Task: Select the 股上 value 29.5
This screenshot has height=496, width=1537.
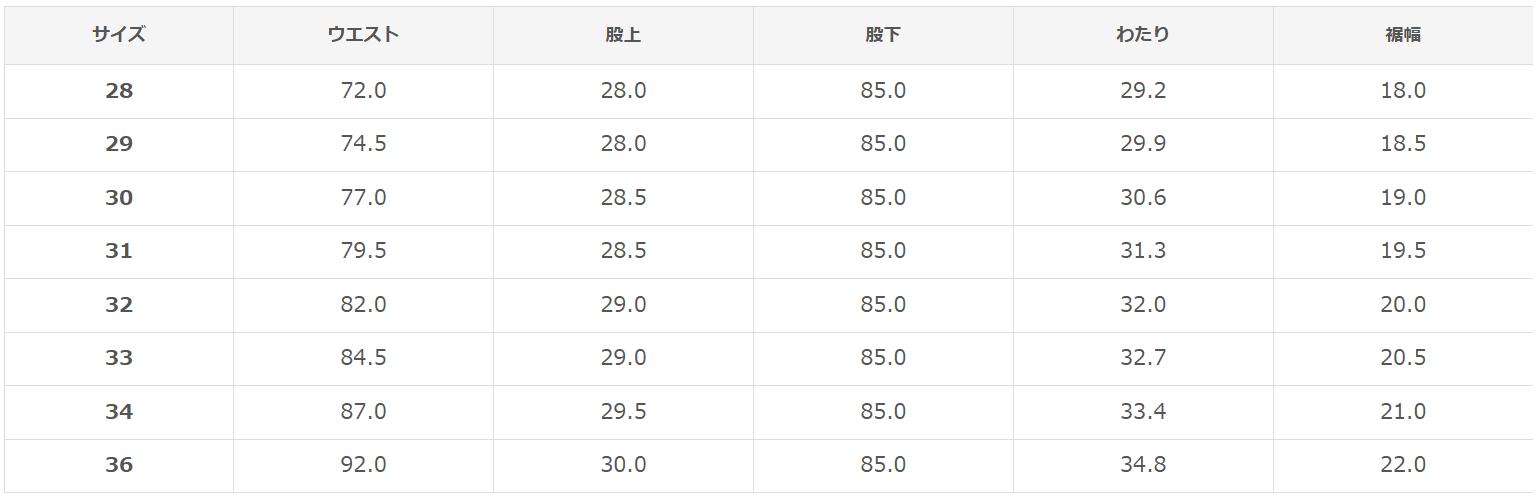Action: tap(623, 412)
